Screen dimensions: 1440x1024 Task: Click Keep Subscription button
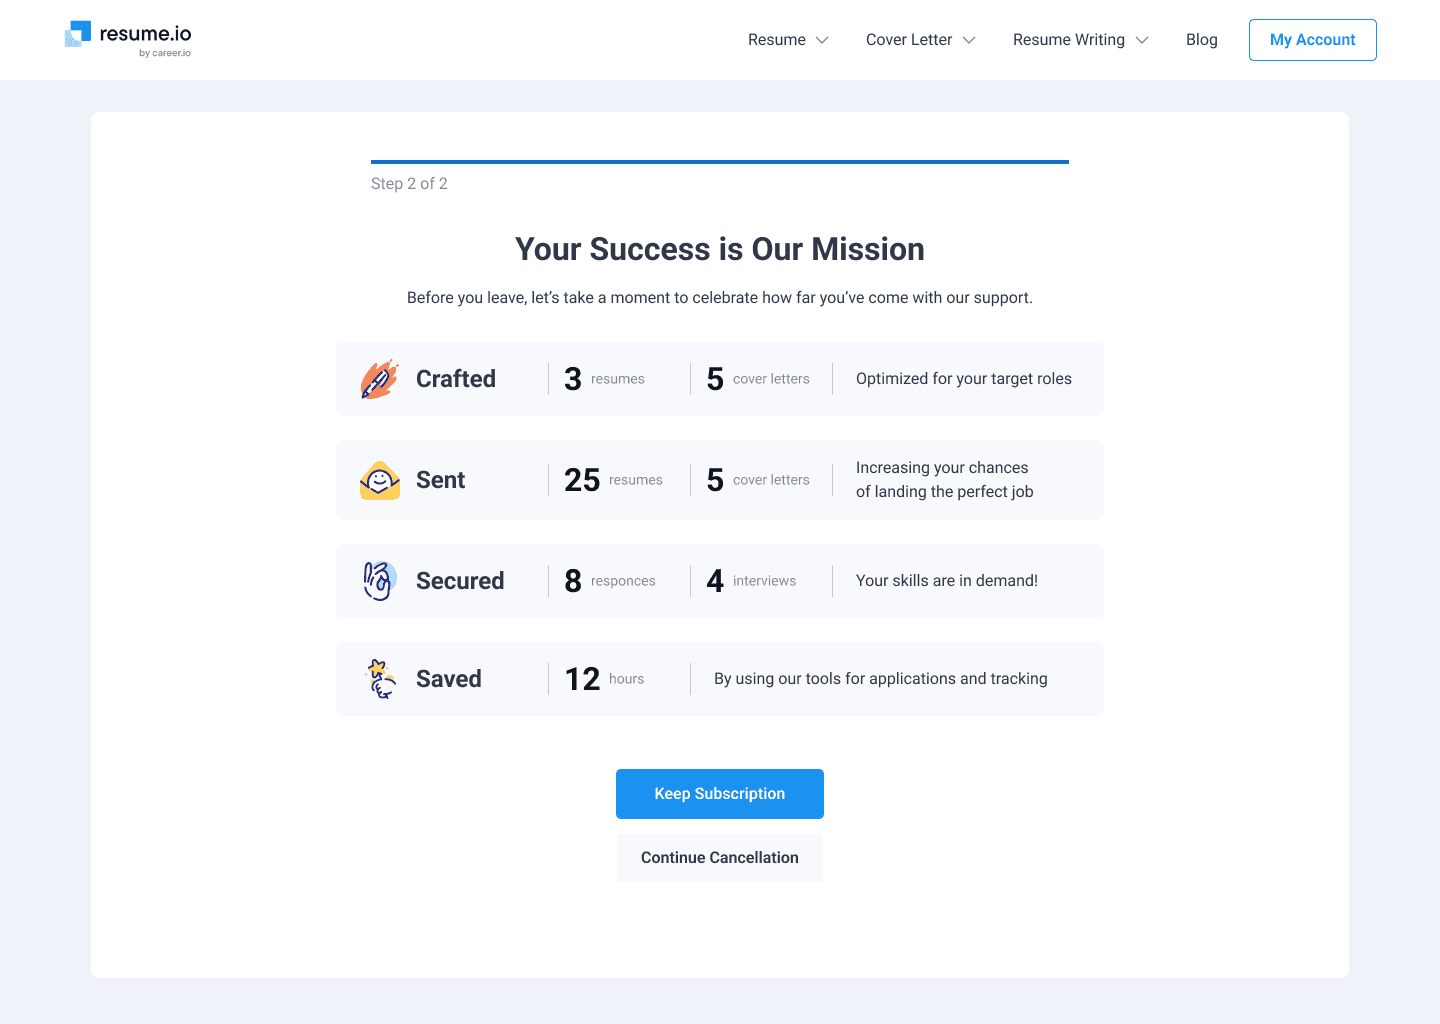(x=720, y=794)
